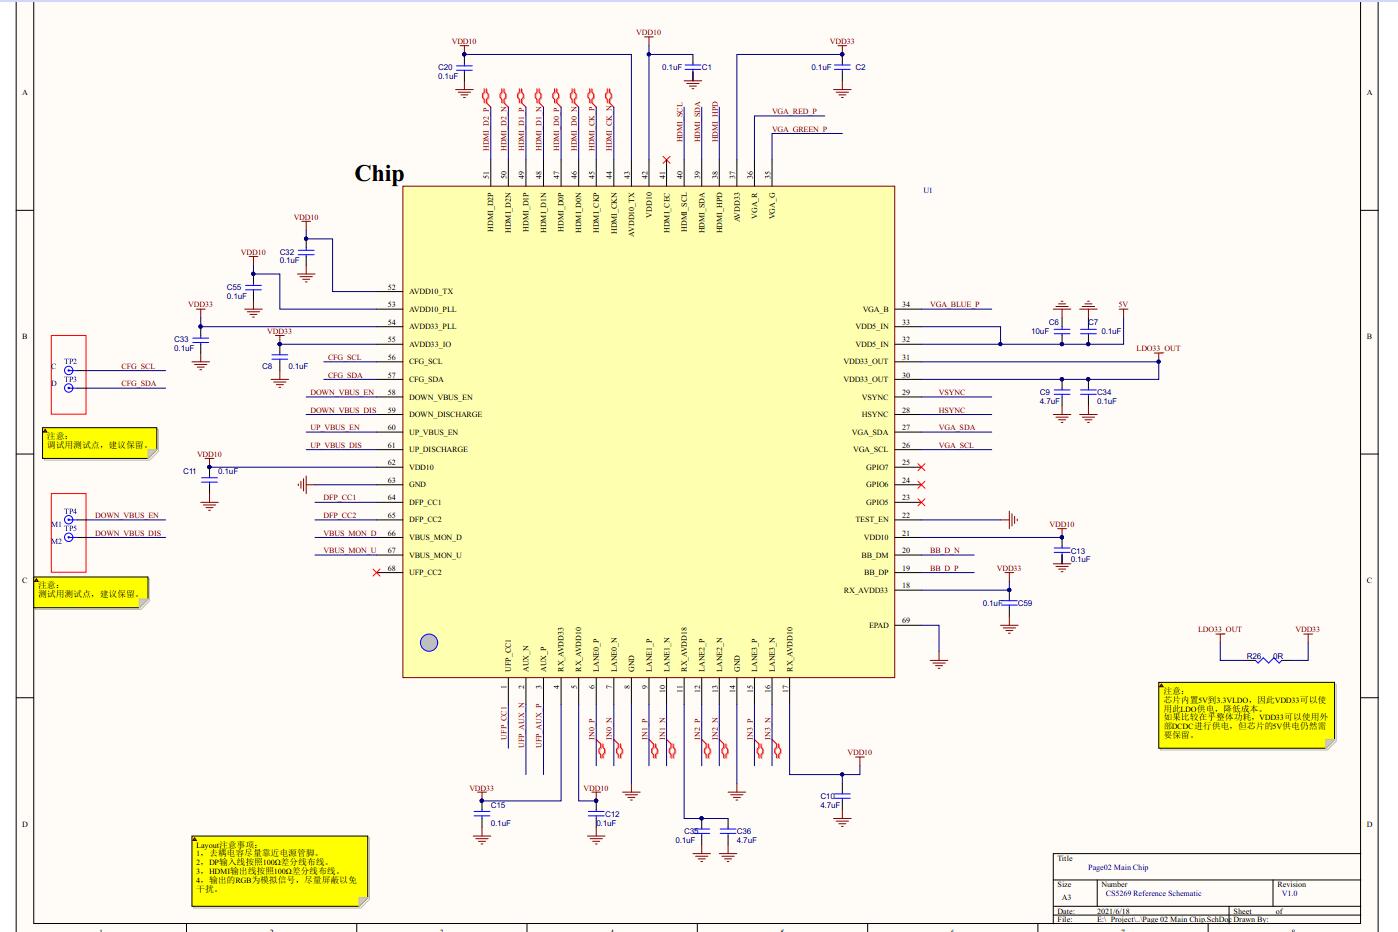The image size is (1398, 932).
Task: Click the ground symbol on EPAD wire
Action: (938, 662)
